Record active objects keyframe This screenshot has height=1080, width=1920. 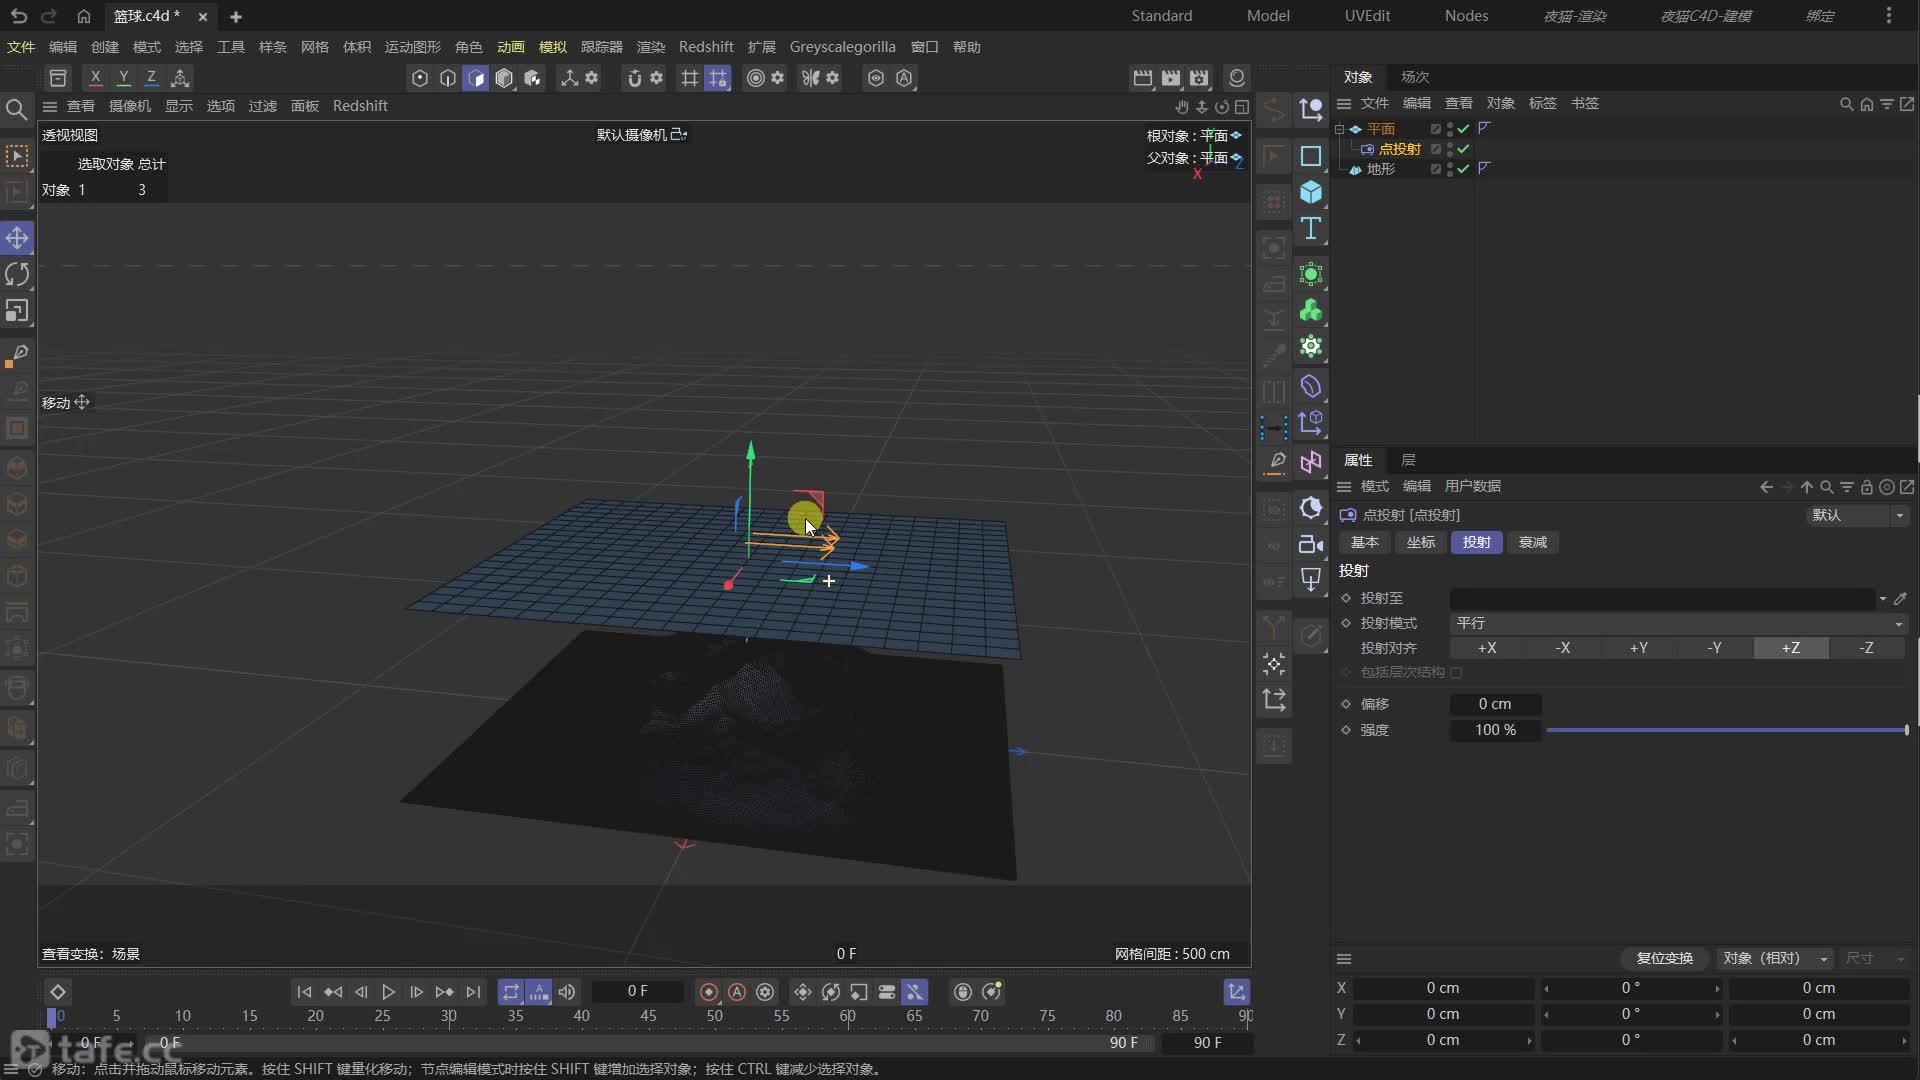tap(709, 992)
